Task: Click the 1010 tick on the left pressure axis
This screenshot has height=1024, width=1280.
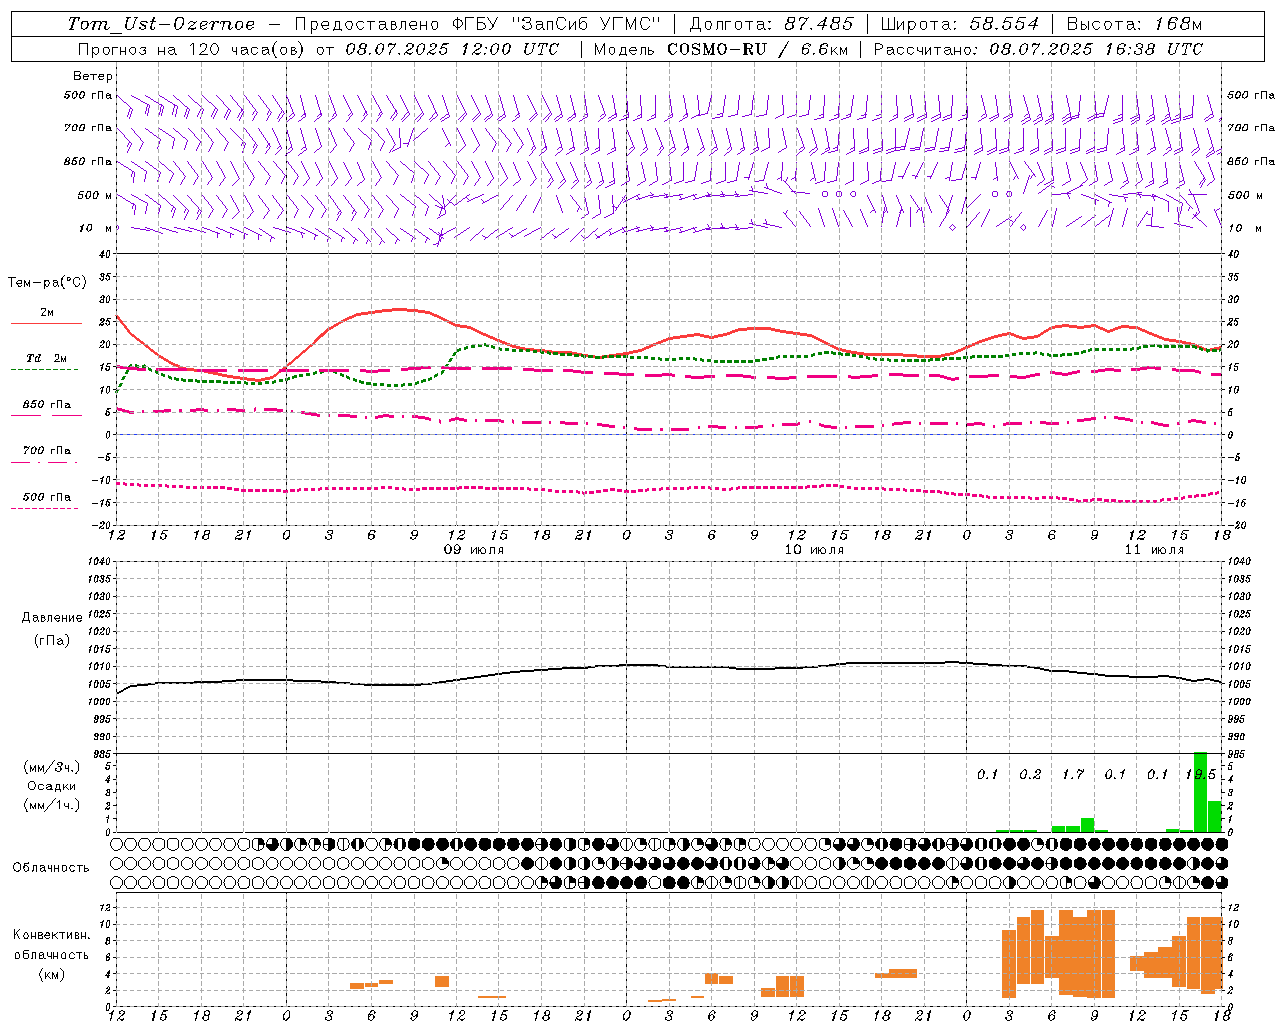Action: click(x=98, y=666)
